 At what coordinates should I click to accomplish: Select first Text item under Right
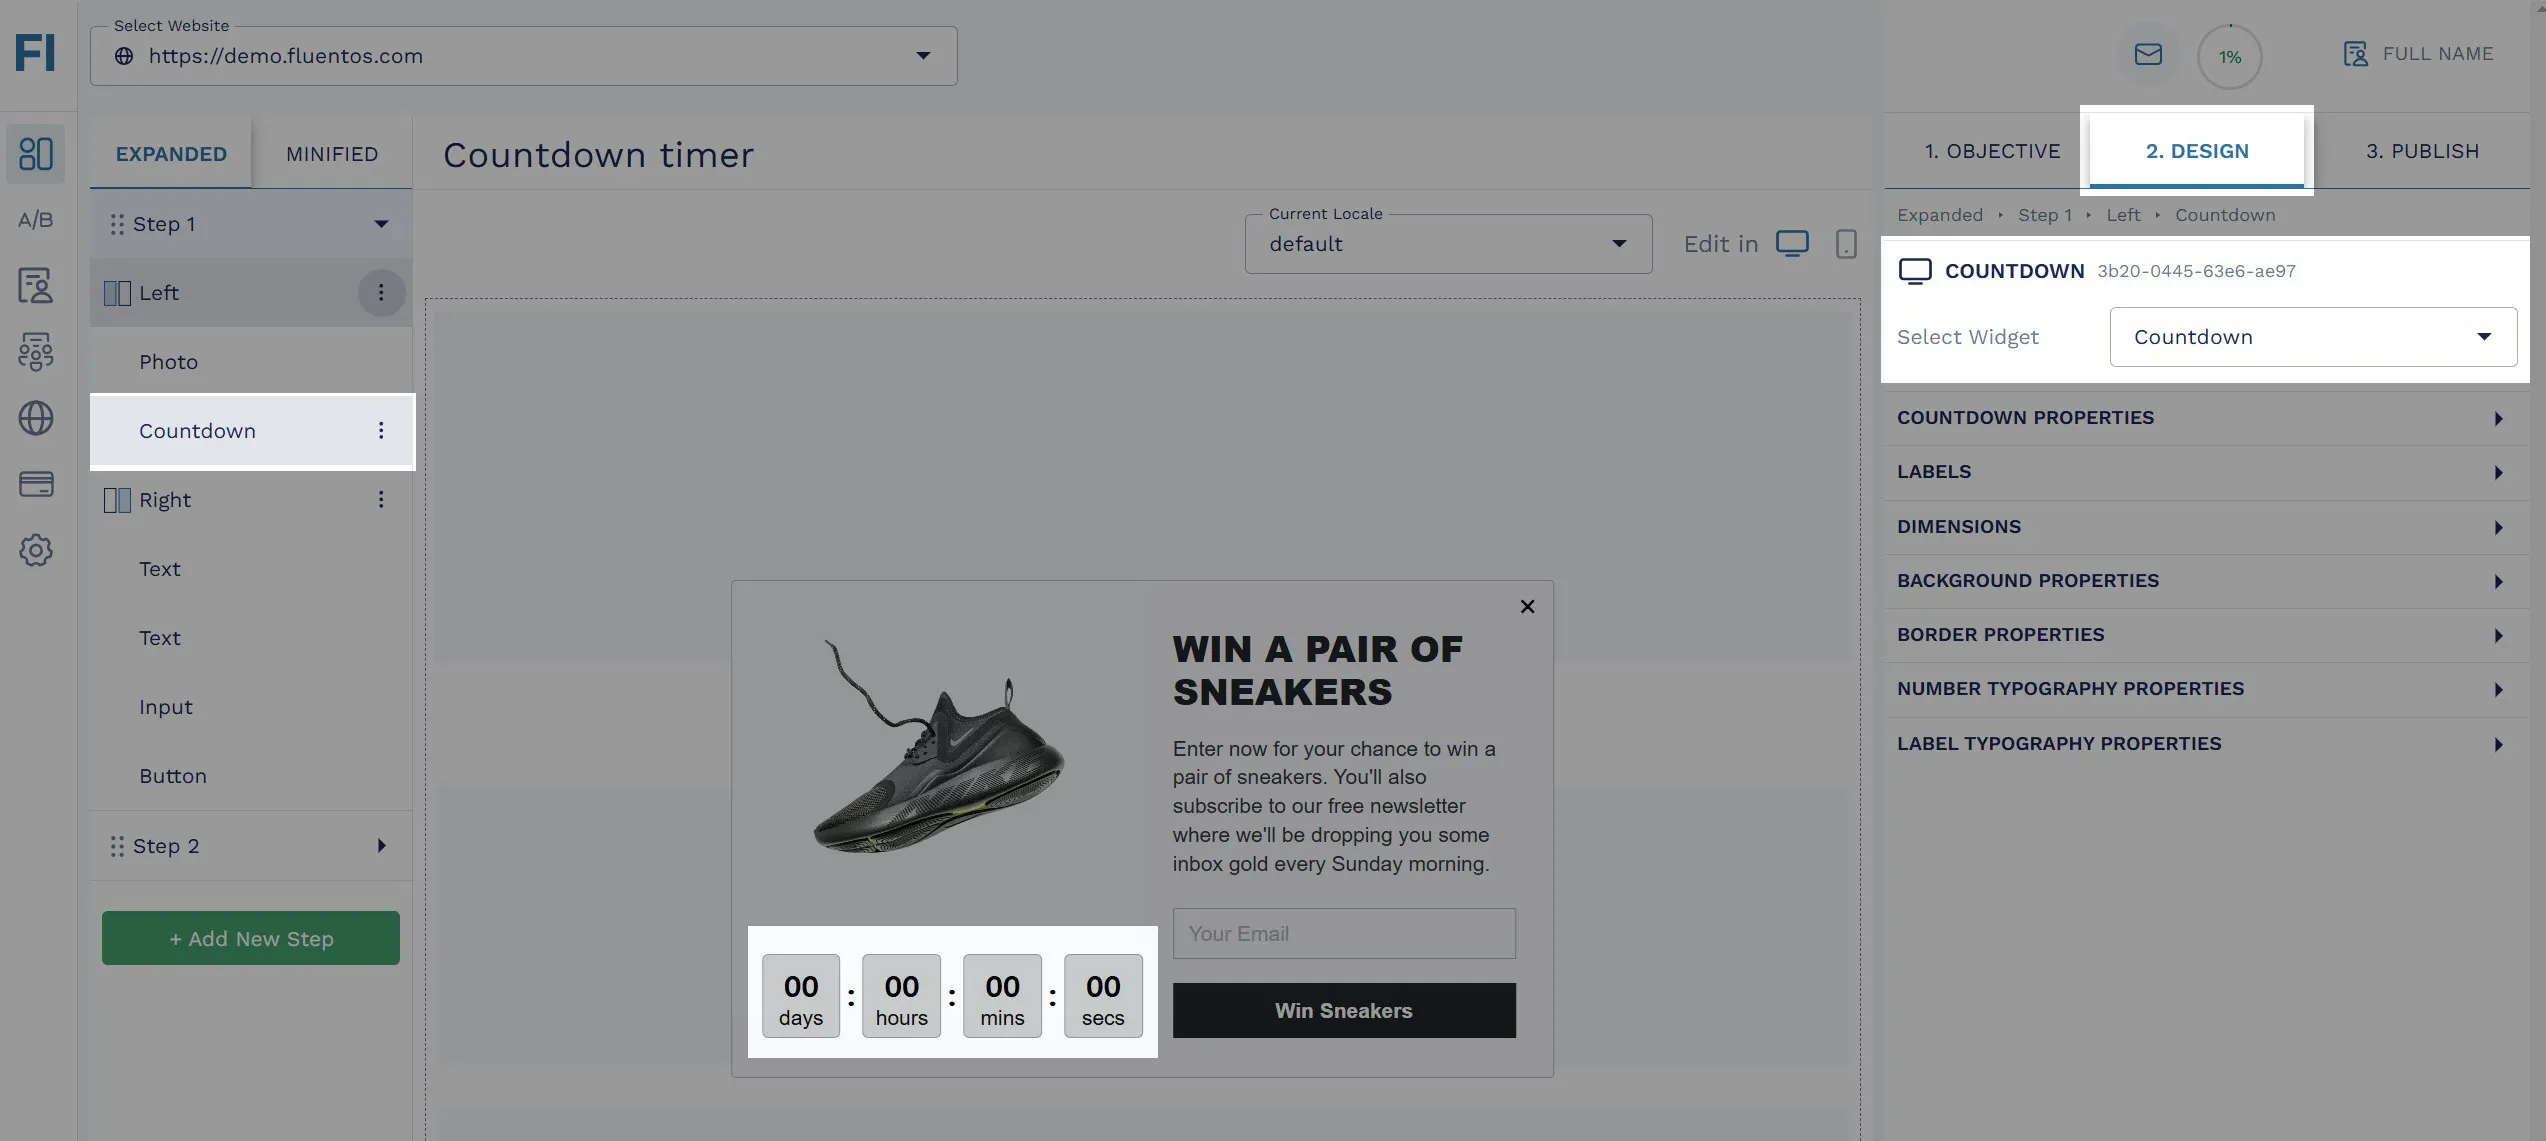tap(251, 569)
